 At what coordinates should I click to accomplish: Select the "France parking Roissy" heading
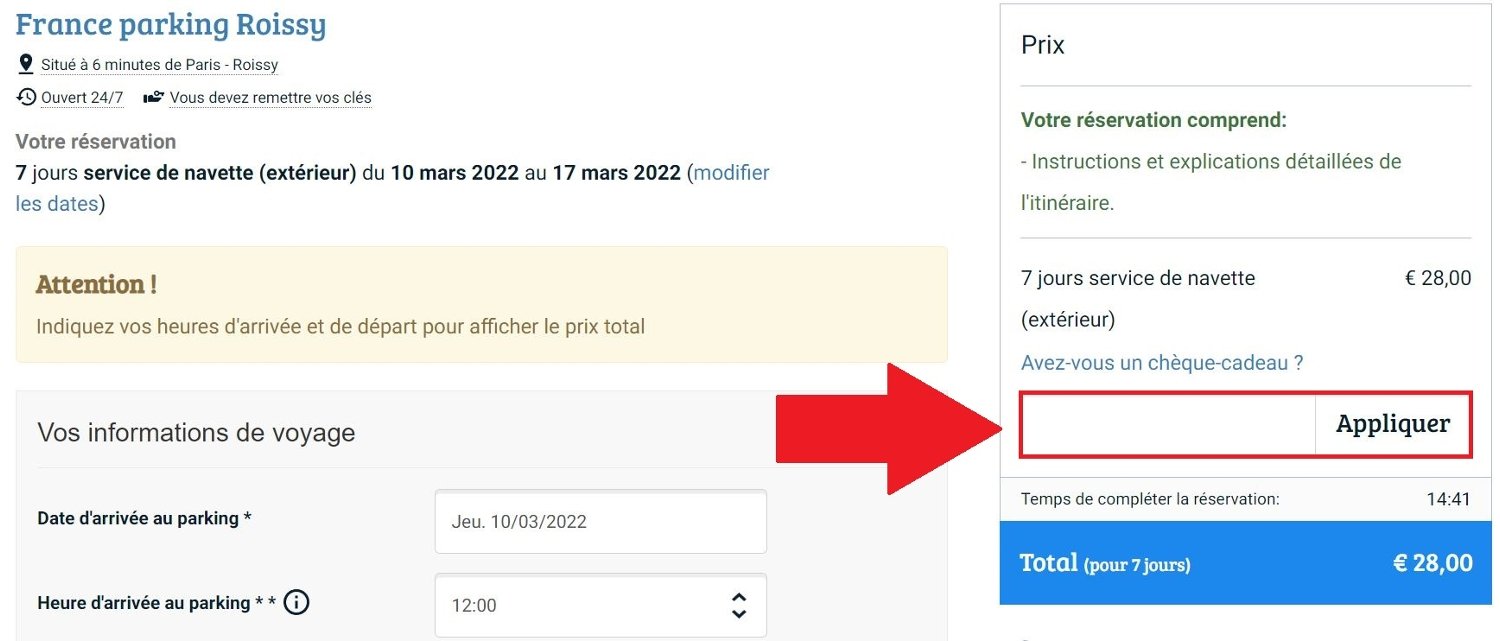coord(170,24)
